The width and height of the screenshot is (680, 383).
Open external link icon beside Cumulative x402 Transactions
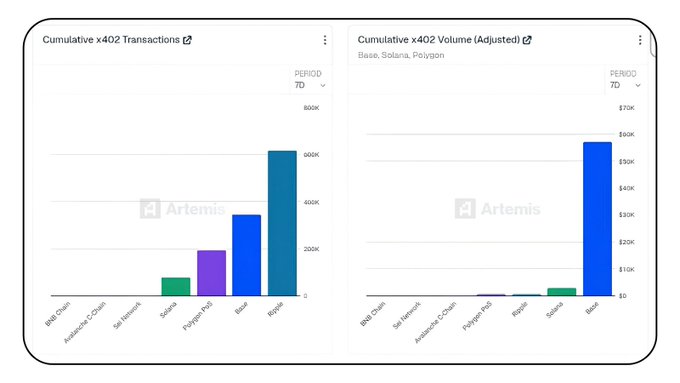[187, 40]
